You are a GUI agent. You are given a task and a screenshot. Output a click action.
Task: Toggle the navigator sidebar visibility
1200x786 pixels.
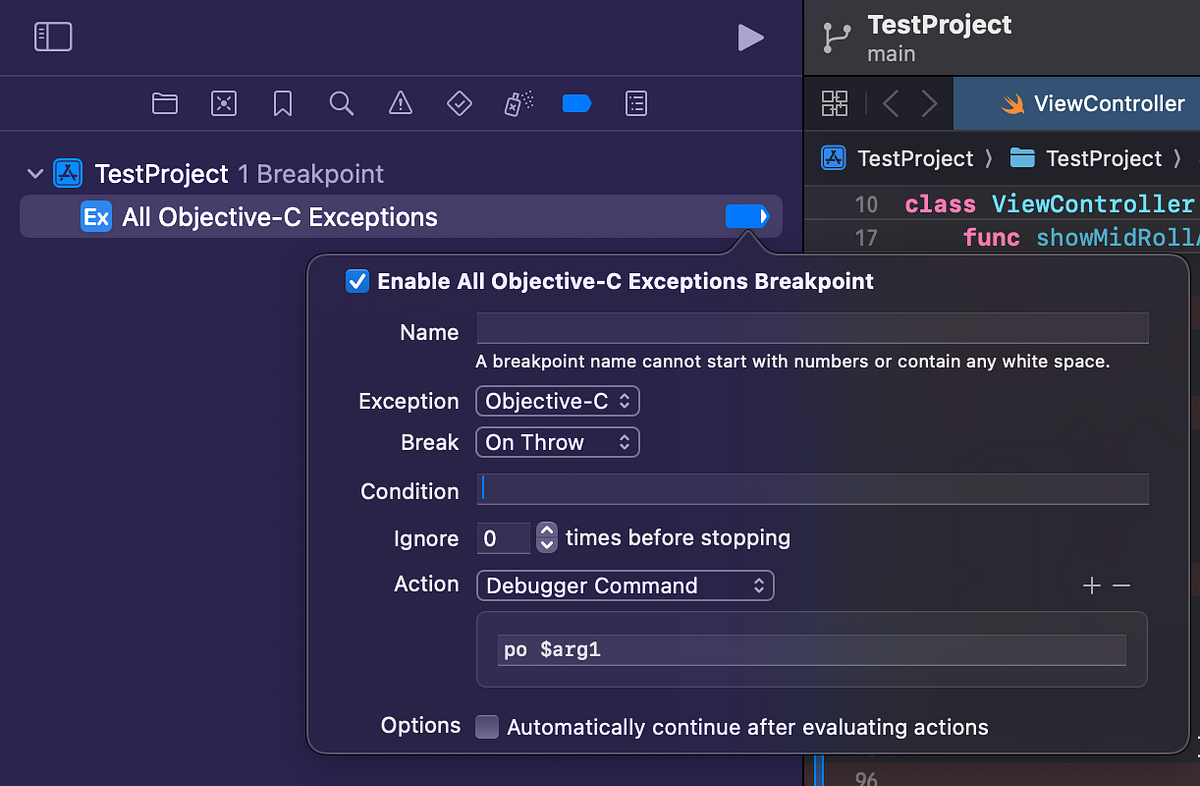click(53, 36)
